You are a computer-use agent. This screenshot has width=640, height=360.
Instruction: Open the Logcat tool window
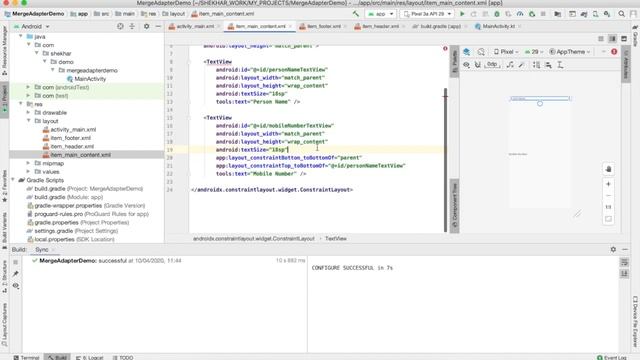[89, 357]
